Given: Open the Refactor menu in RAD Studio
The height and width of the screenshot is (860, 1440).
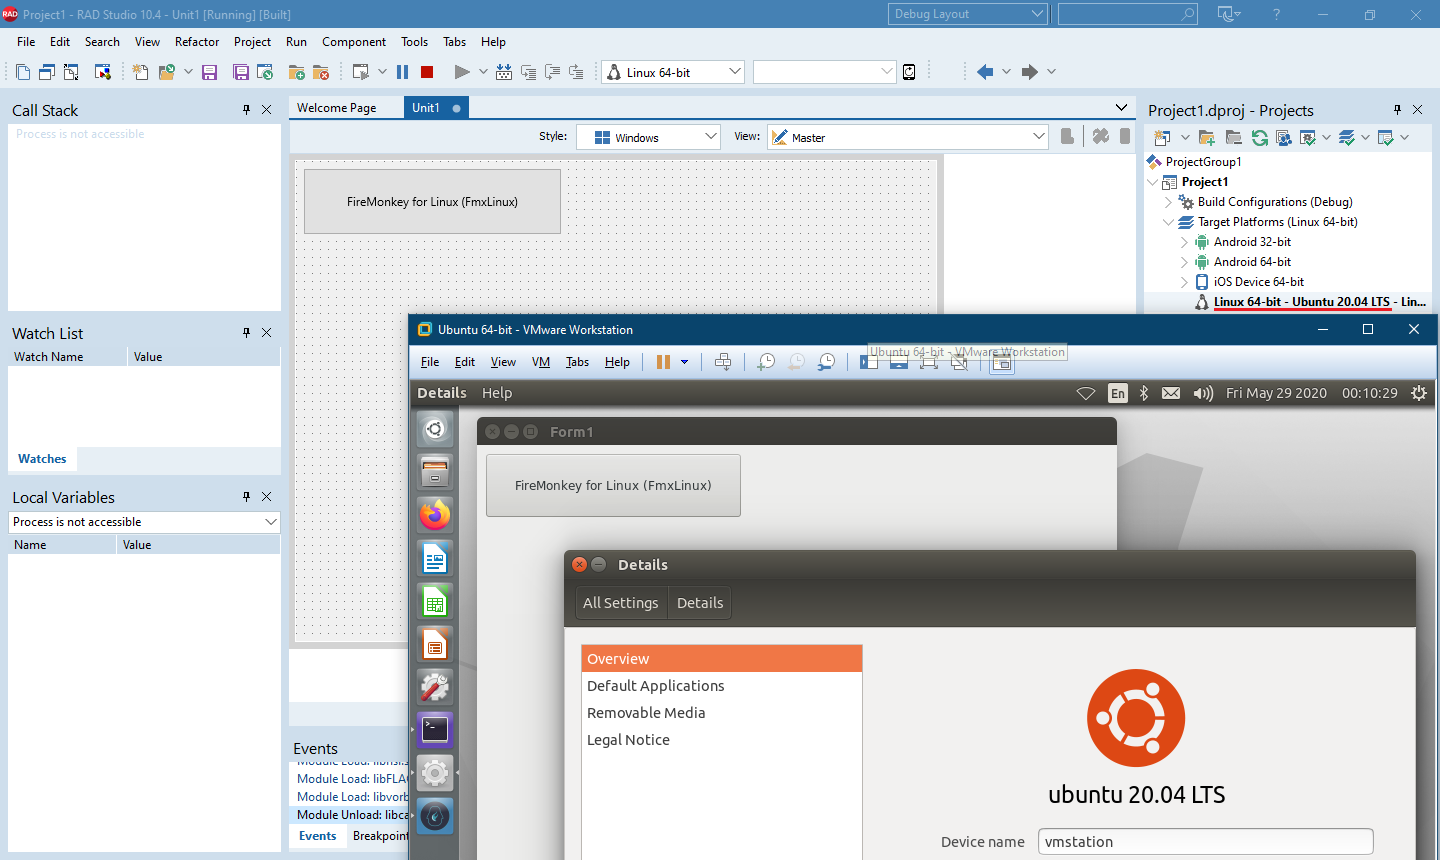Looking at the screenshot, I should click(197, 42).
